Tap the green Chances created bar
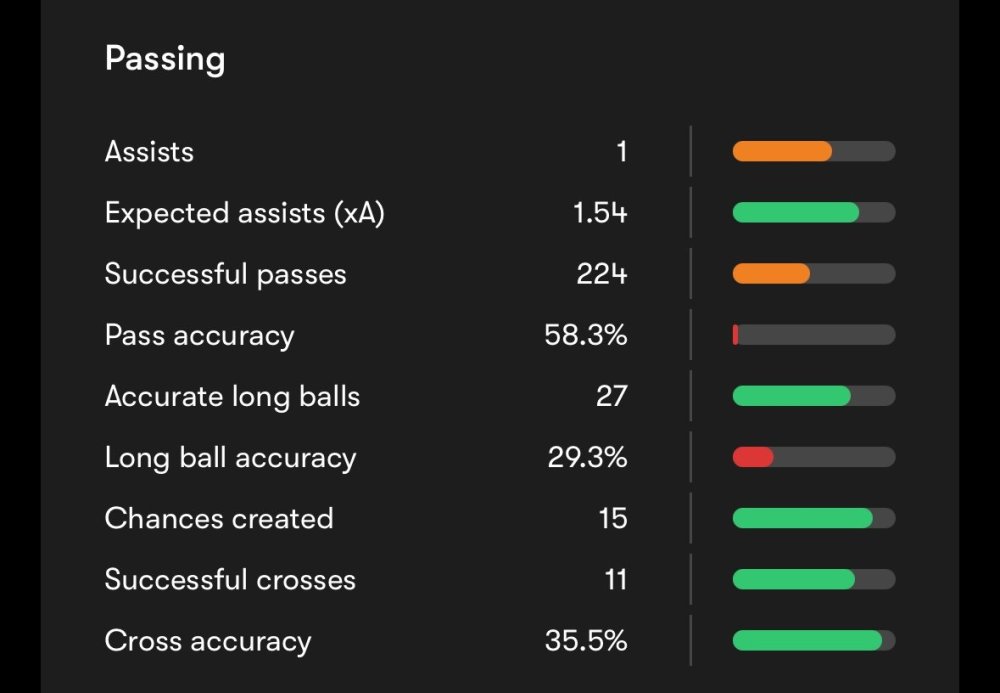This screenshot has width=1000, height=693. [x=802, y=518]
